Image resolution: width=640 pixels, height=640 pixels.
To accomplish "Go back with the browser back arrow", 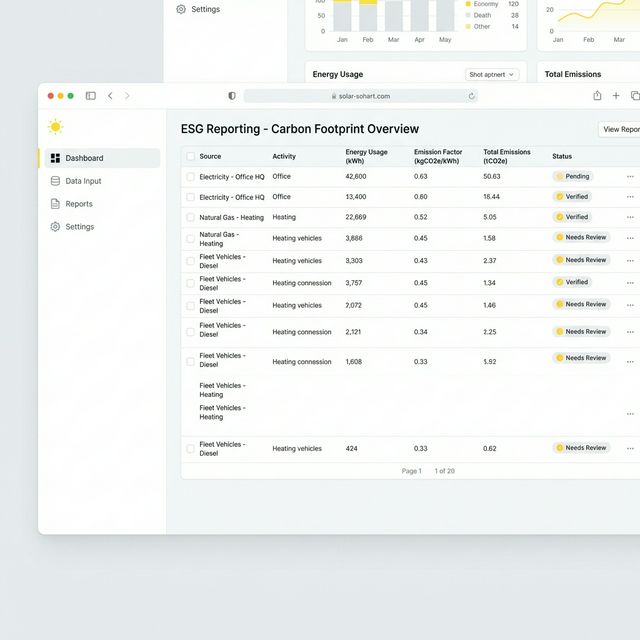I will [110, 96].
